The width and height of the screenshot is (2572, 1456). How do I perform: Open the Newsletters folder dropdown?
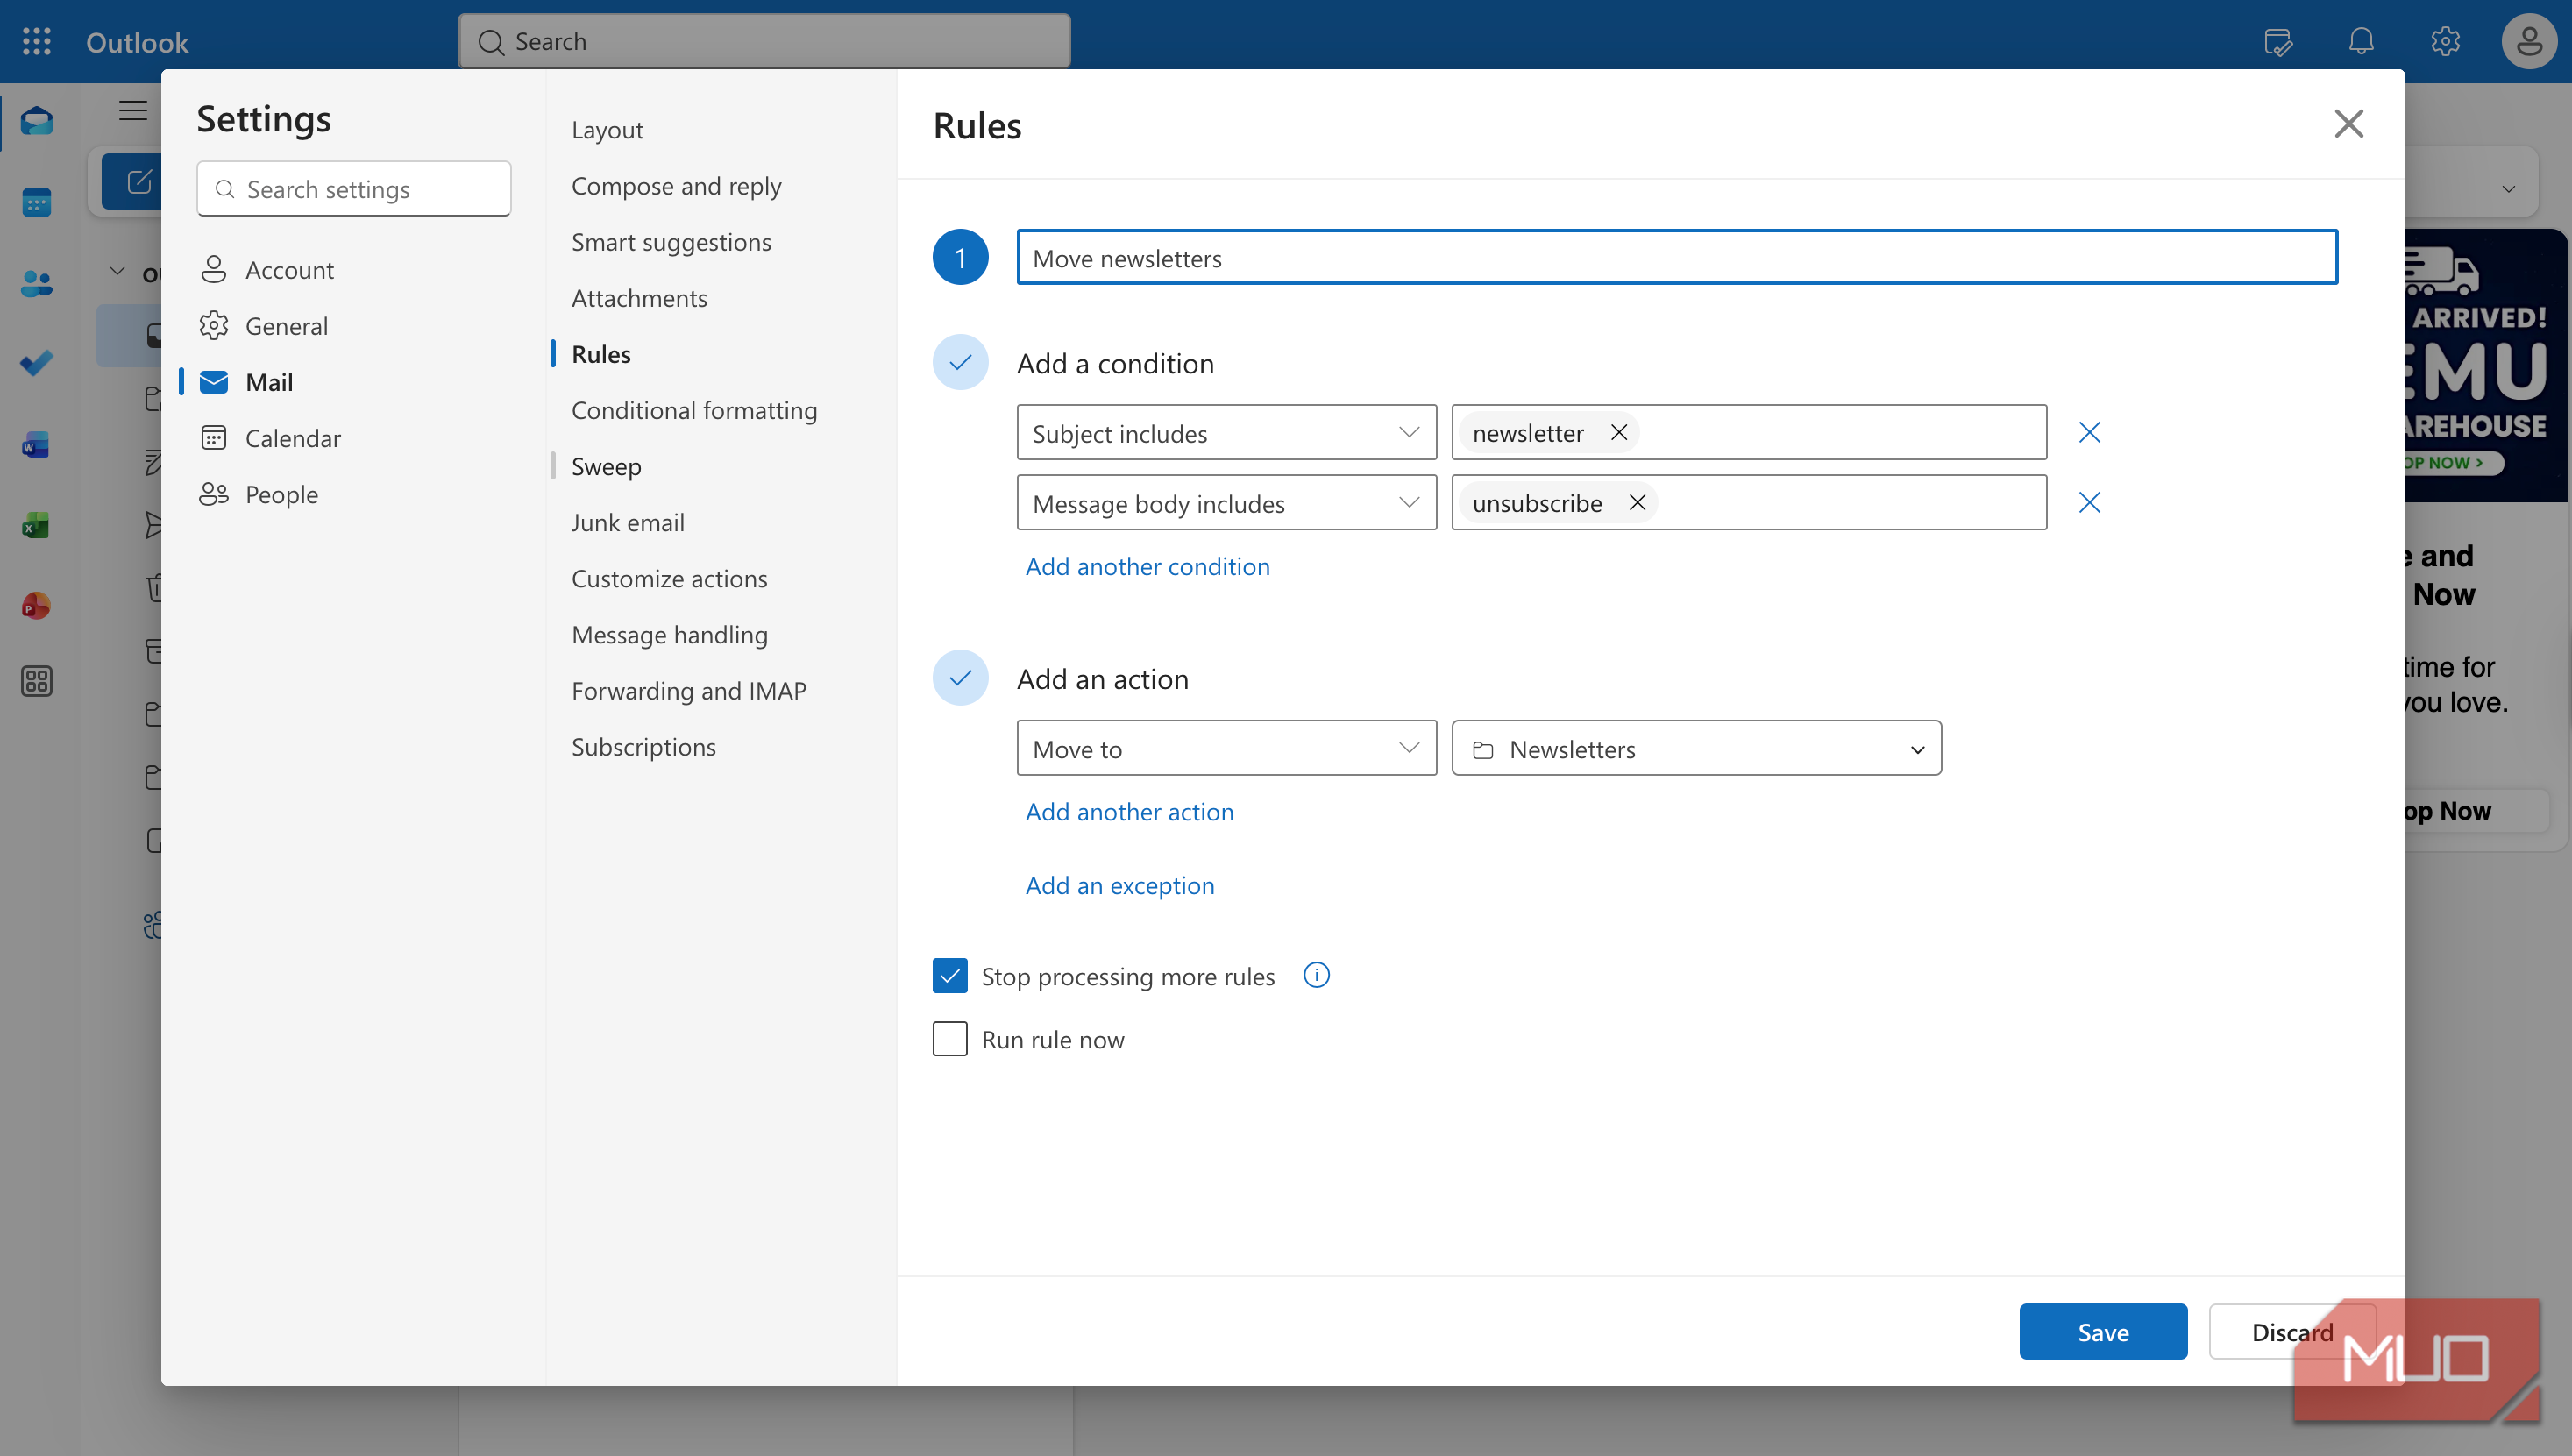tap(1696, 748)
